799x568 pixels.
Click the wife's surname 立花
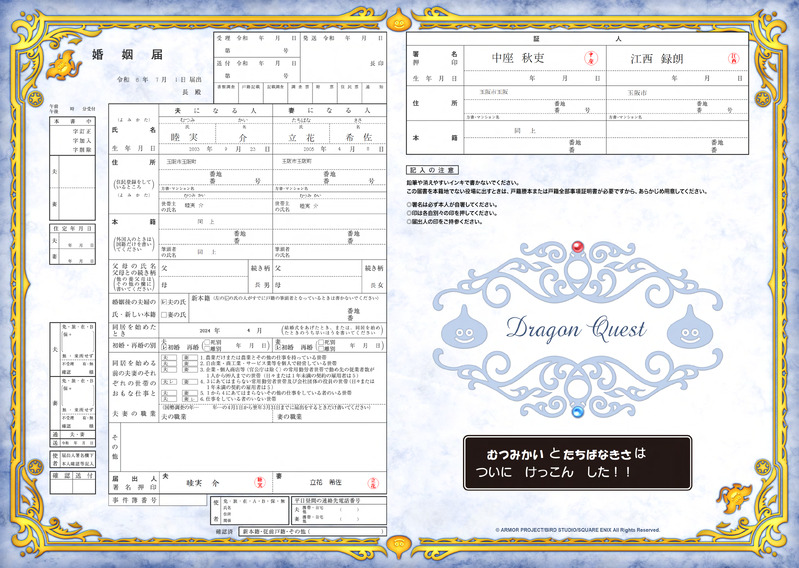pyautogui.click(x=301, y=137)
